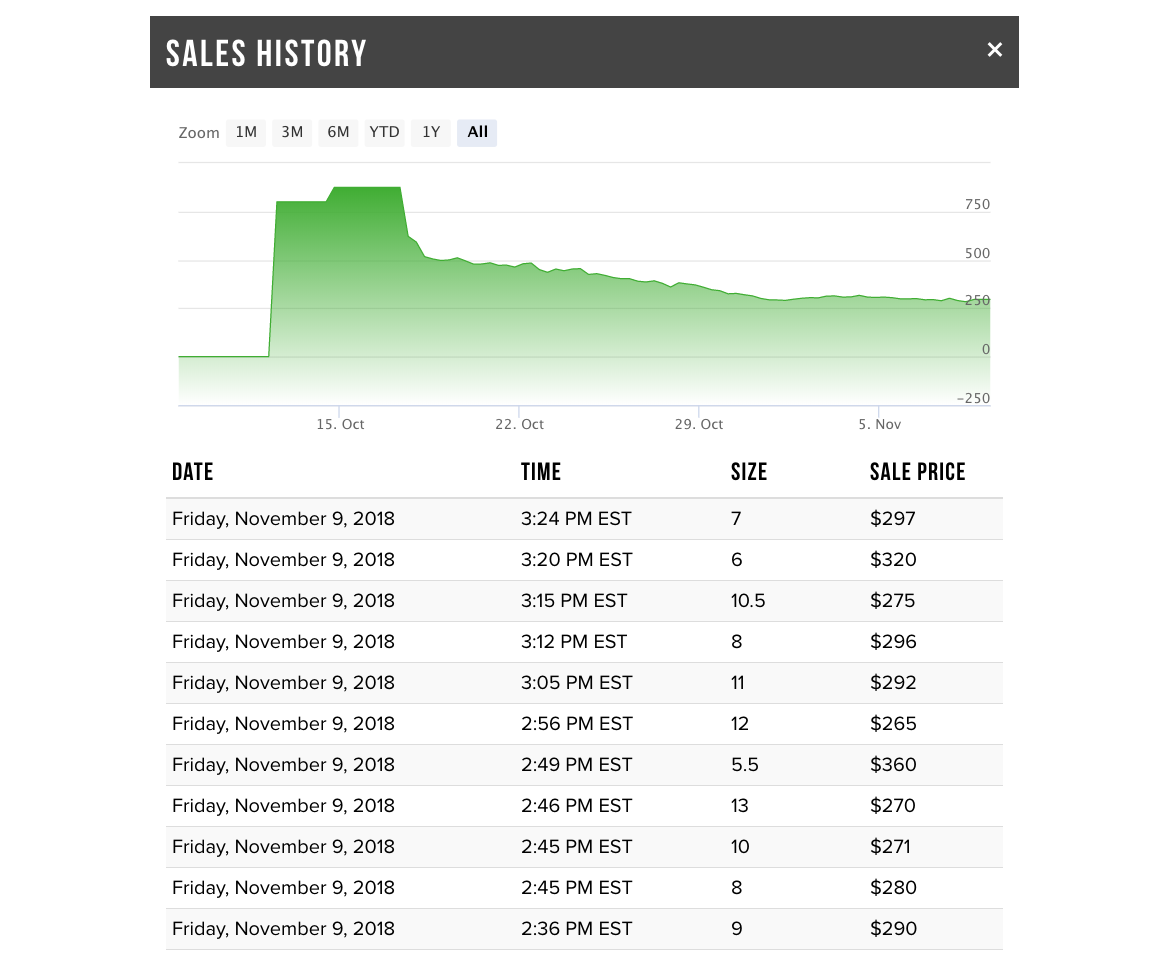
Task: Click the Sale Price column header
Action: coord(917,472)
